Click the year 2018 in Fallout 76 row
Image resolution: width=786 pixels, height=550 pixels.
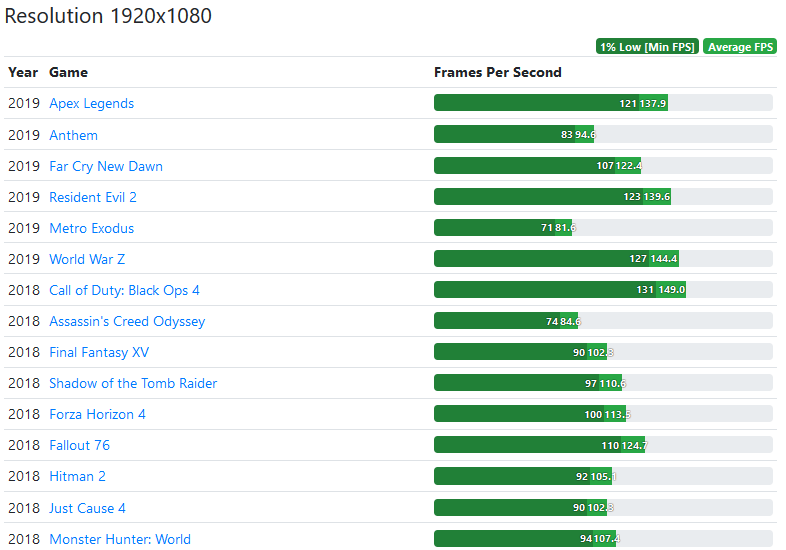click(24, 445)
